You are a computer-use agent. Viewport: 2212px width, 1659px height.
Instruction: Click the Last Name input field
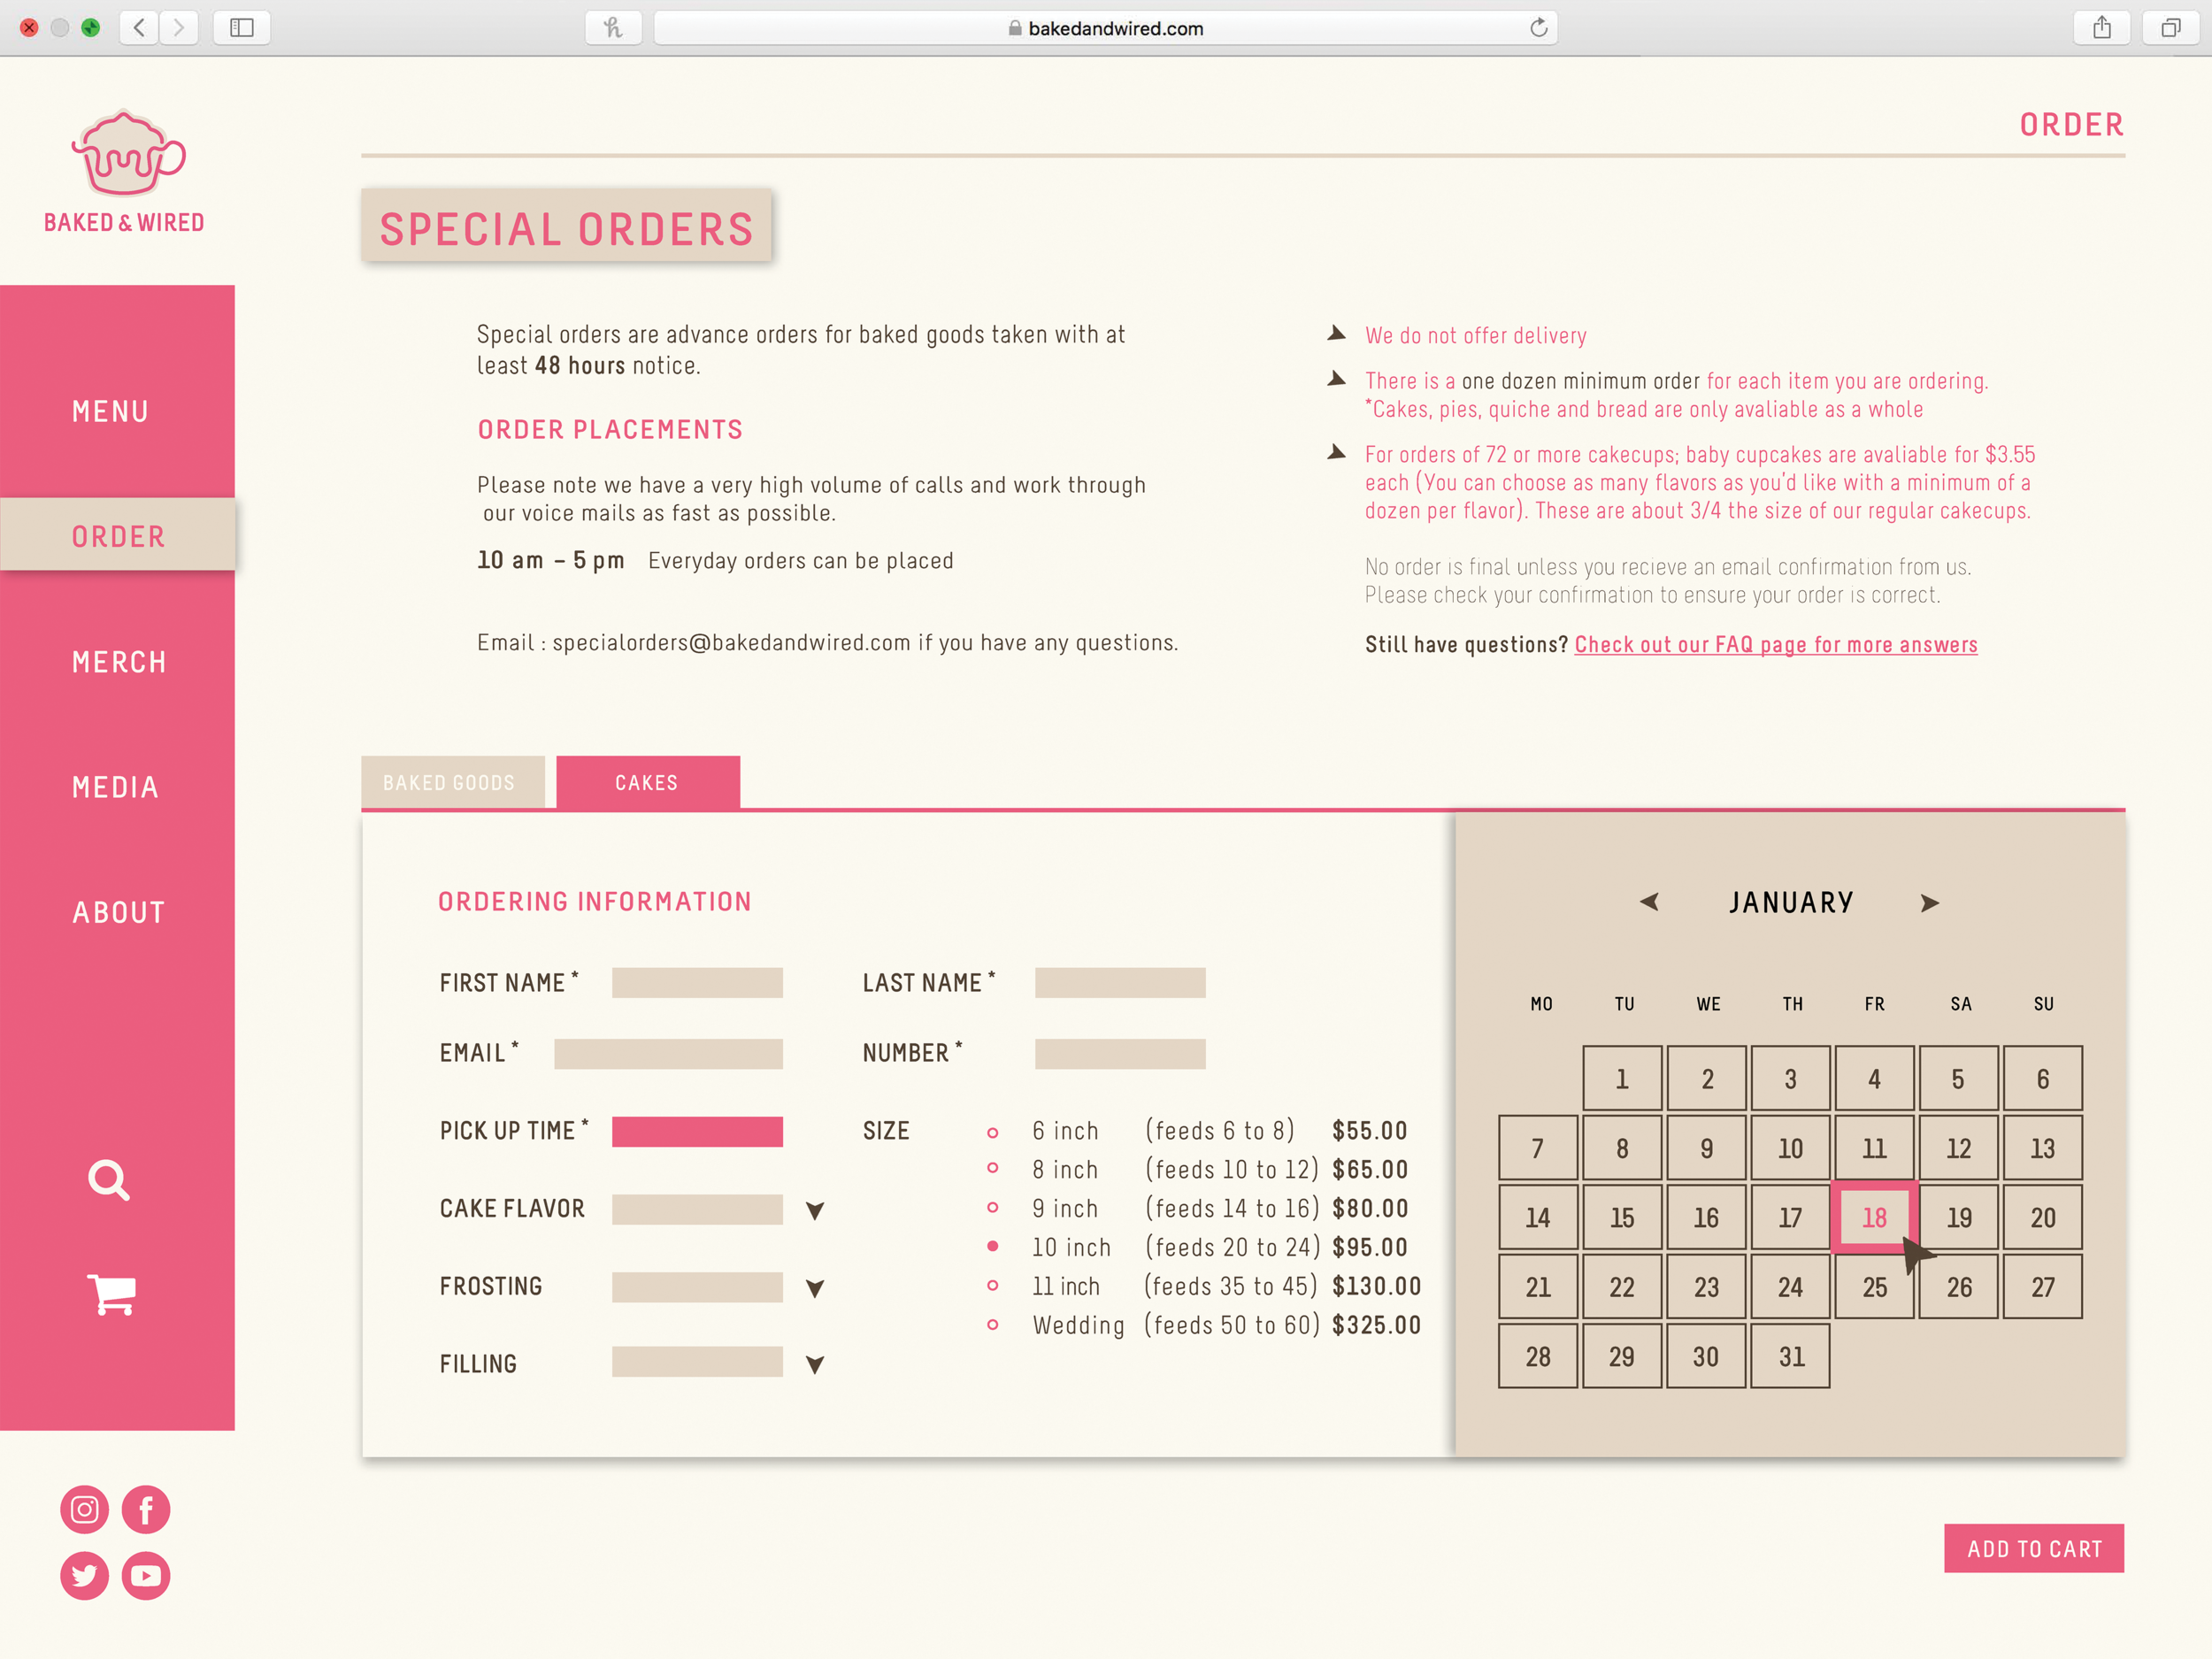click(x=1120, y=983)
